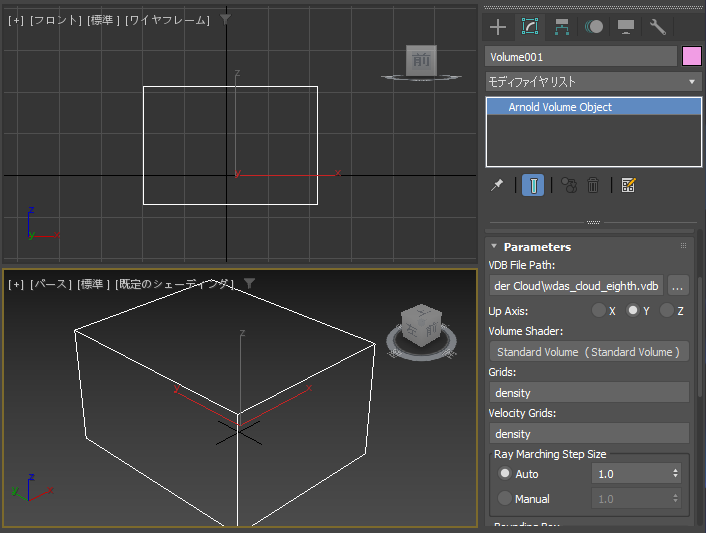Set Up Axis to X
This screenshot has height=533, width=706.
599,311
